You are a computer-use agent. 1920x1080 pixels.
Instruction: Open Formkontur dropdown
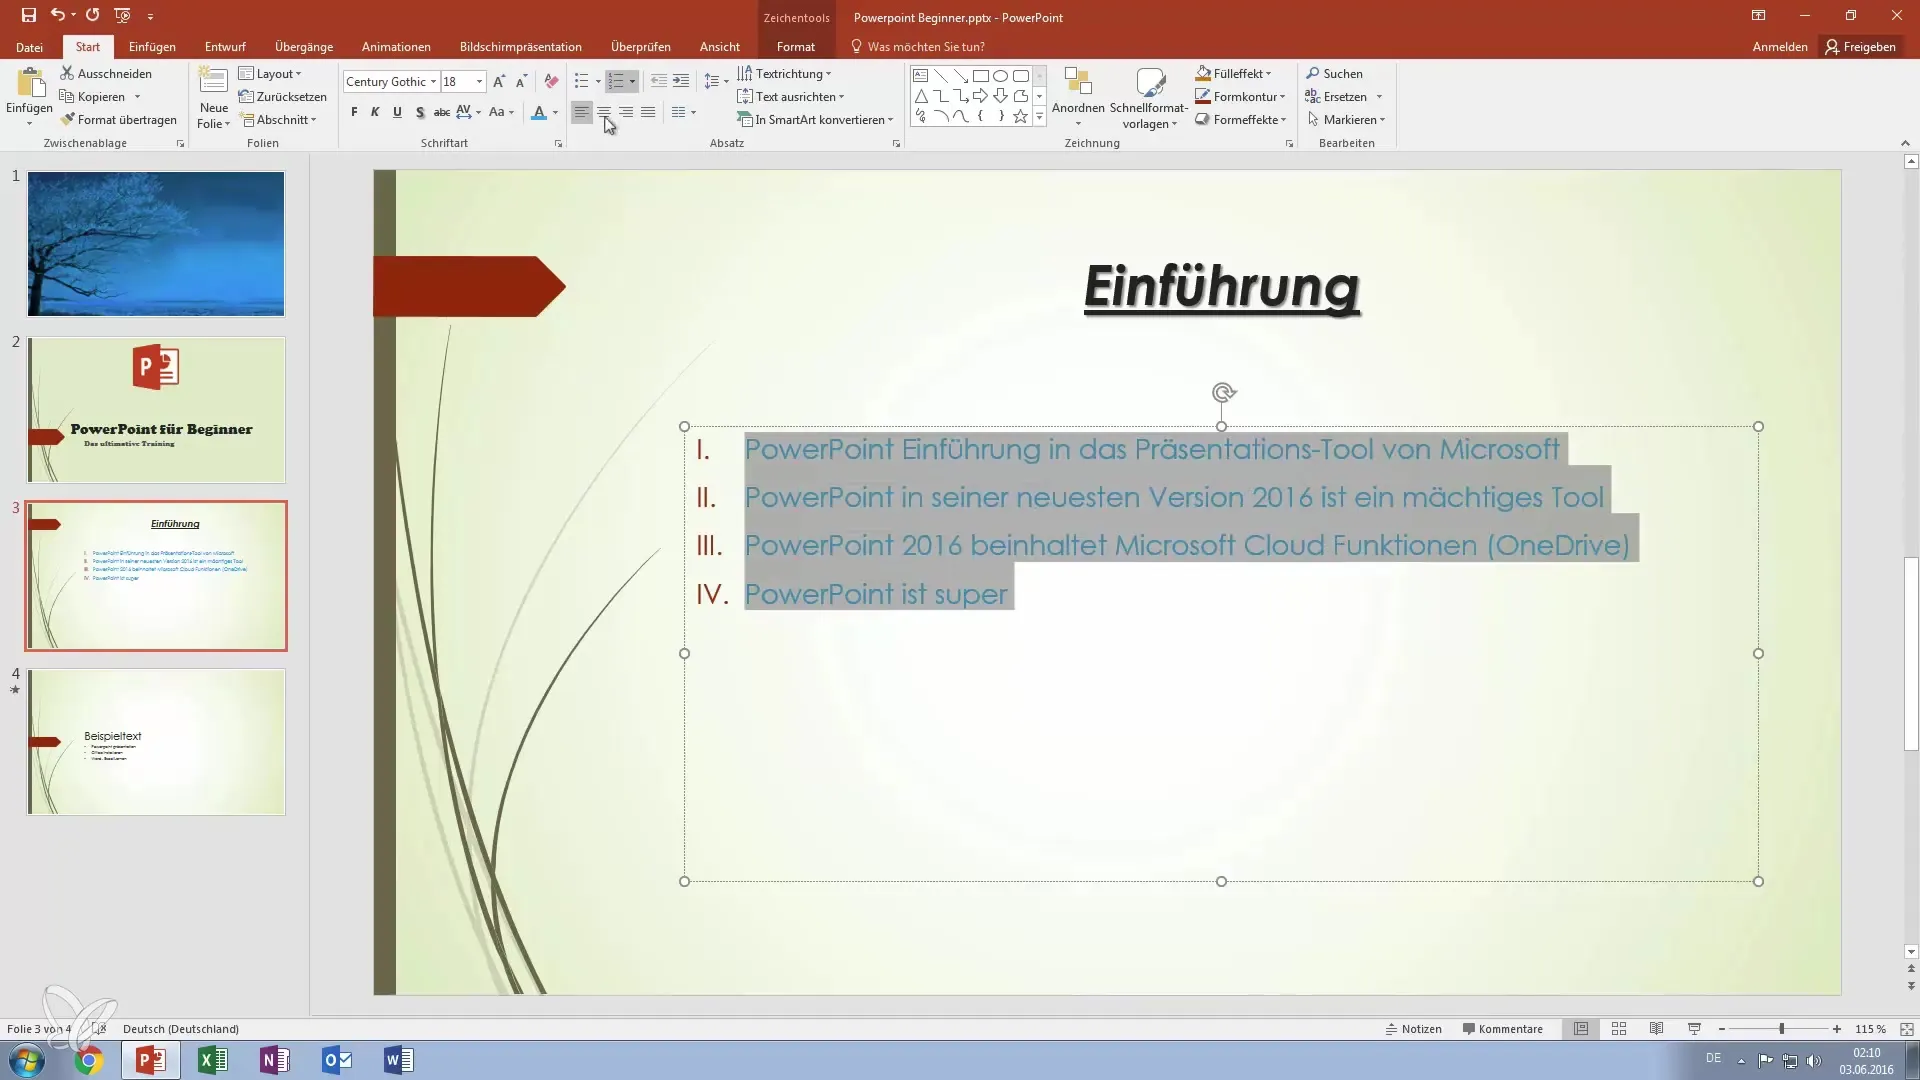1241,96
